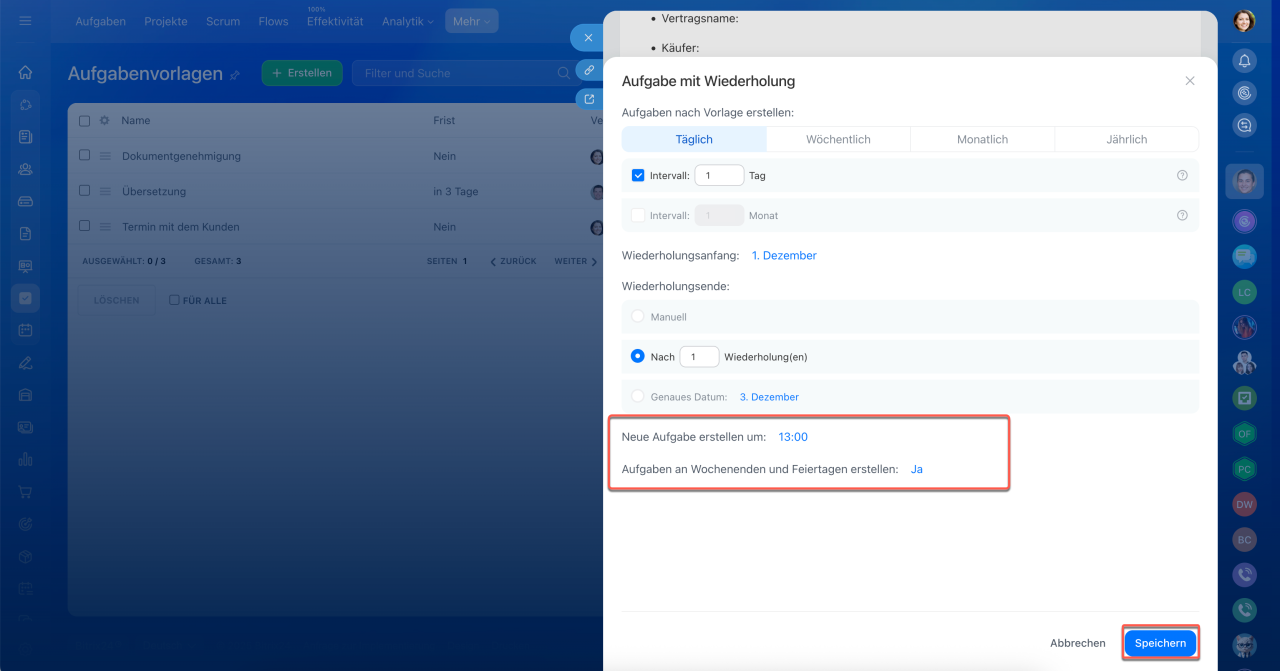Click the notifications bell icon

coord(1244,61)
